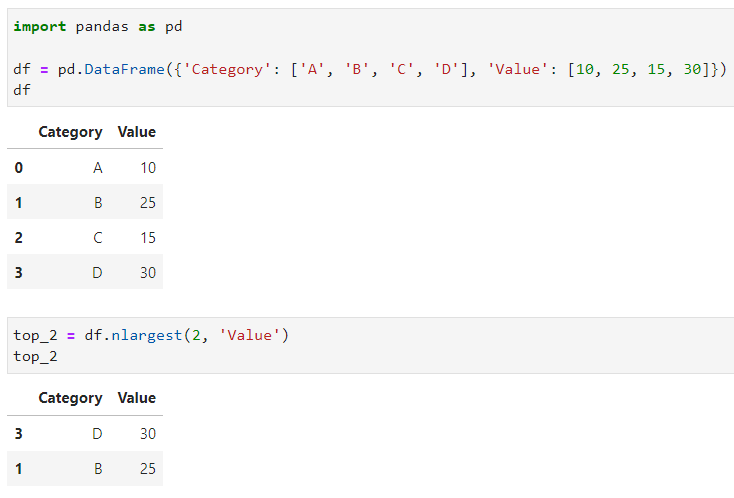Click the 'df' line ending the first cell

22,89
